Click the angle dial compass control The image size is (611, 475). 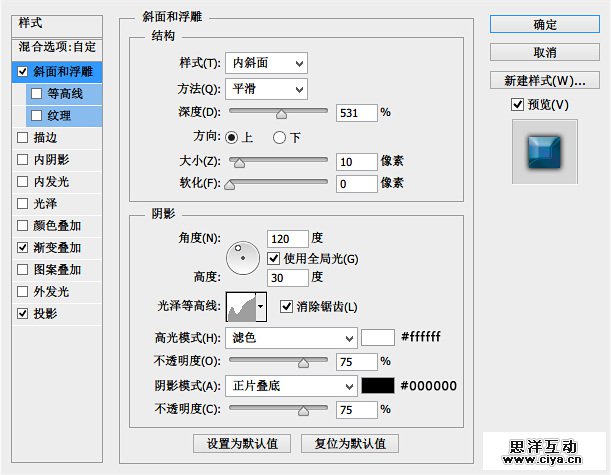coord(242,259)
